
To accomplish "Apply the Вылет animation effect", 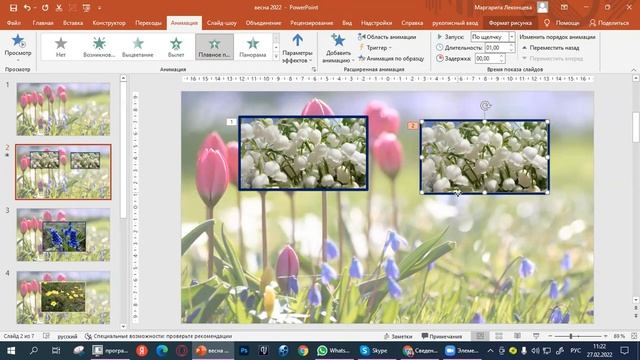I will point(176,47).
